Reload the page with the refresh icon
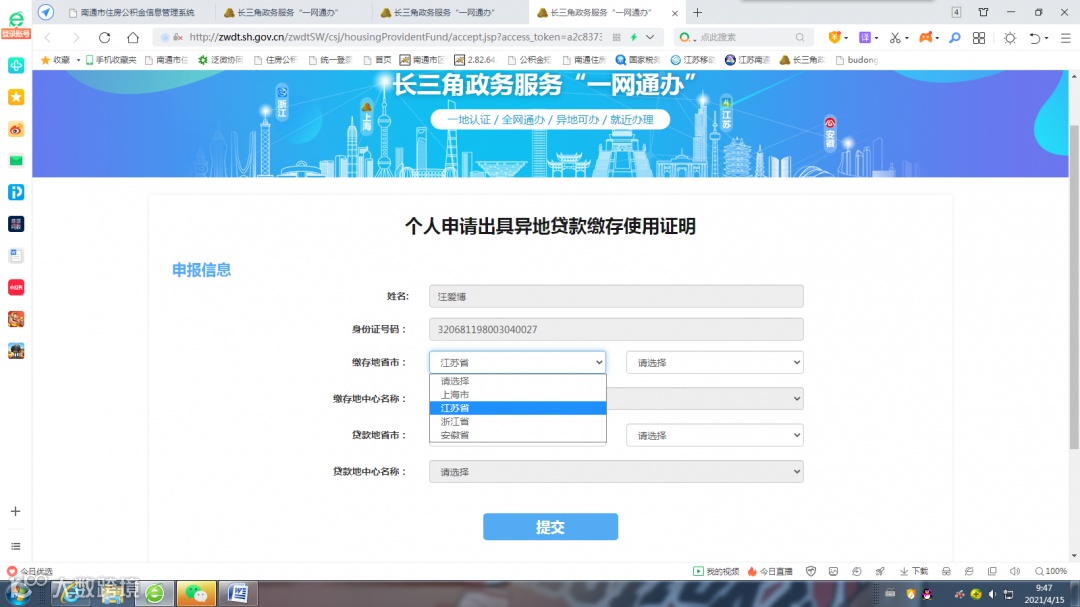 coord(104,37)
